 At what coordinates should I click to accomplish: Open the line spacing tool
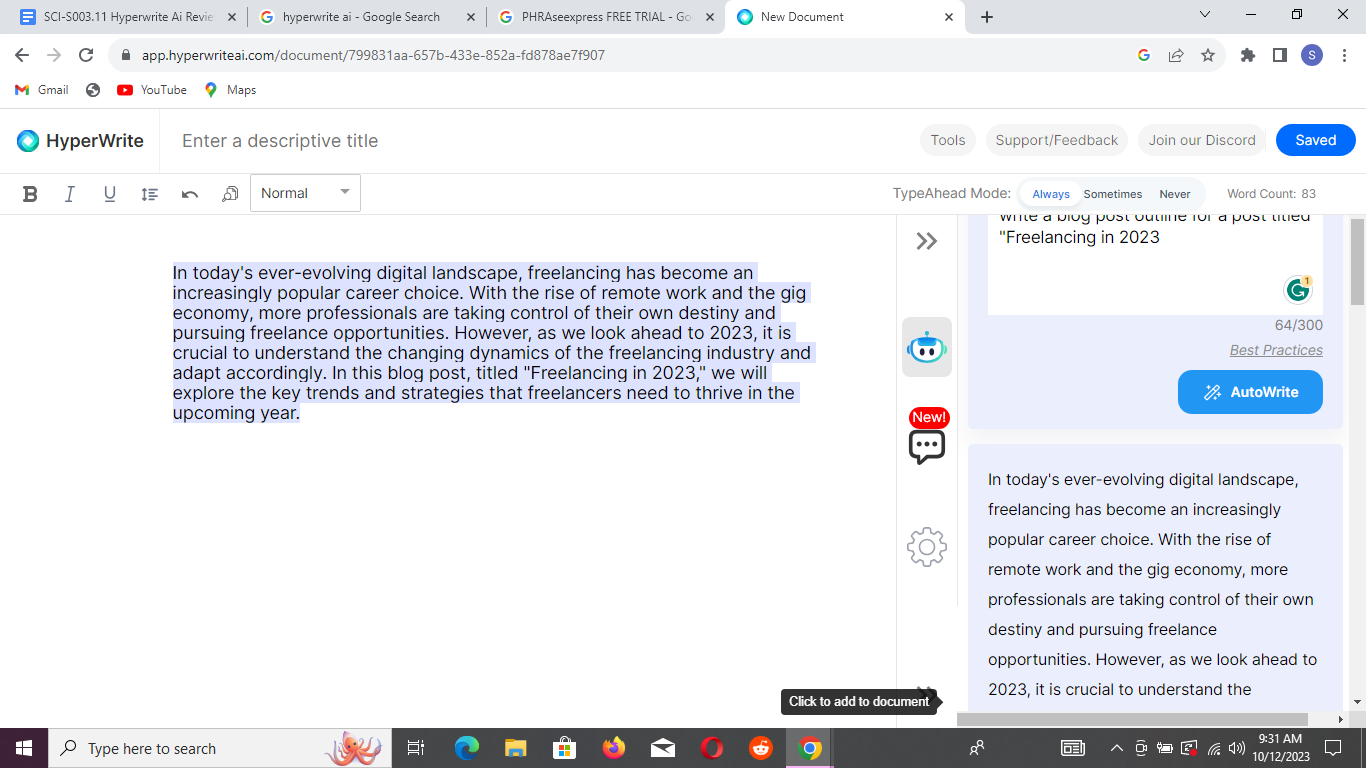click(149, 193)
